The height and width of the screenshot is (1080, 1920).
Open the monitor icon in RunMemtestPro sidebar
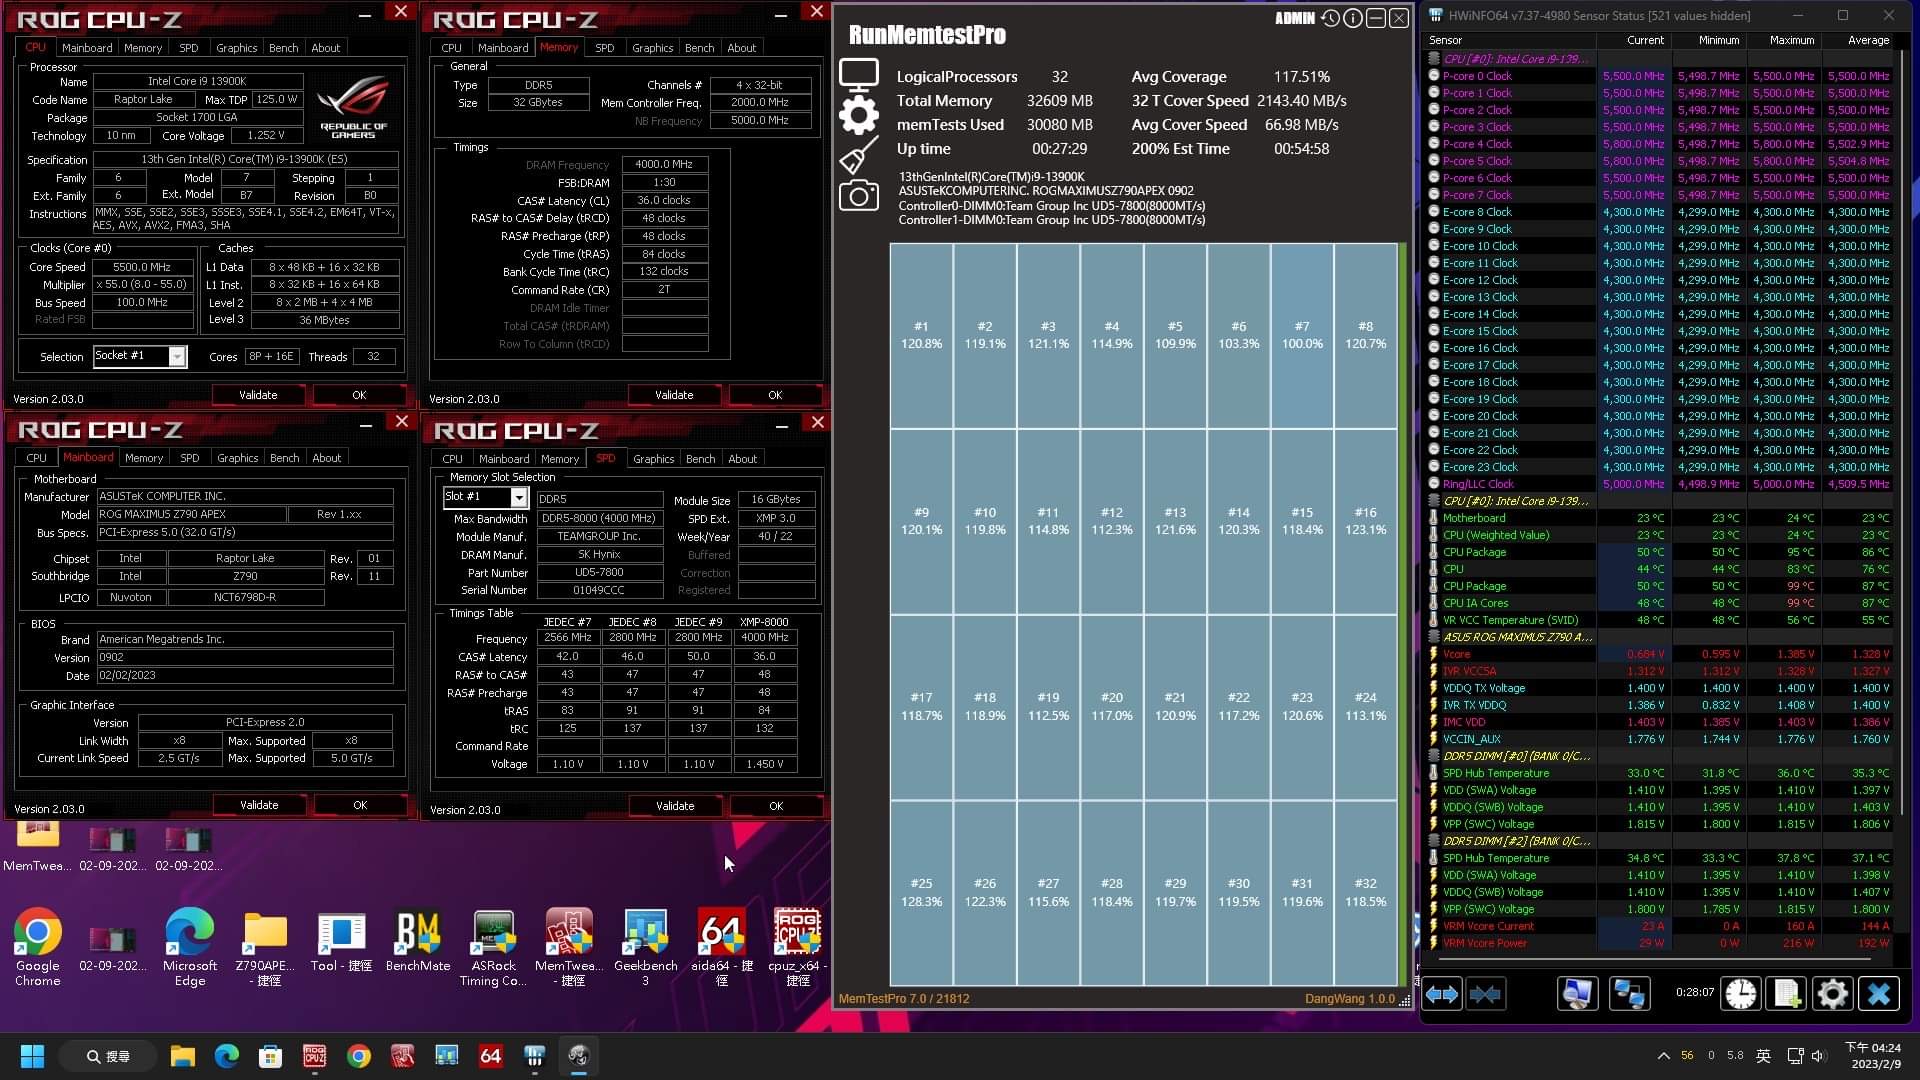tap(859, 76)
